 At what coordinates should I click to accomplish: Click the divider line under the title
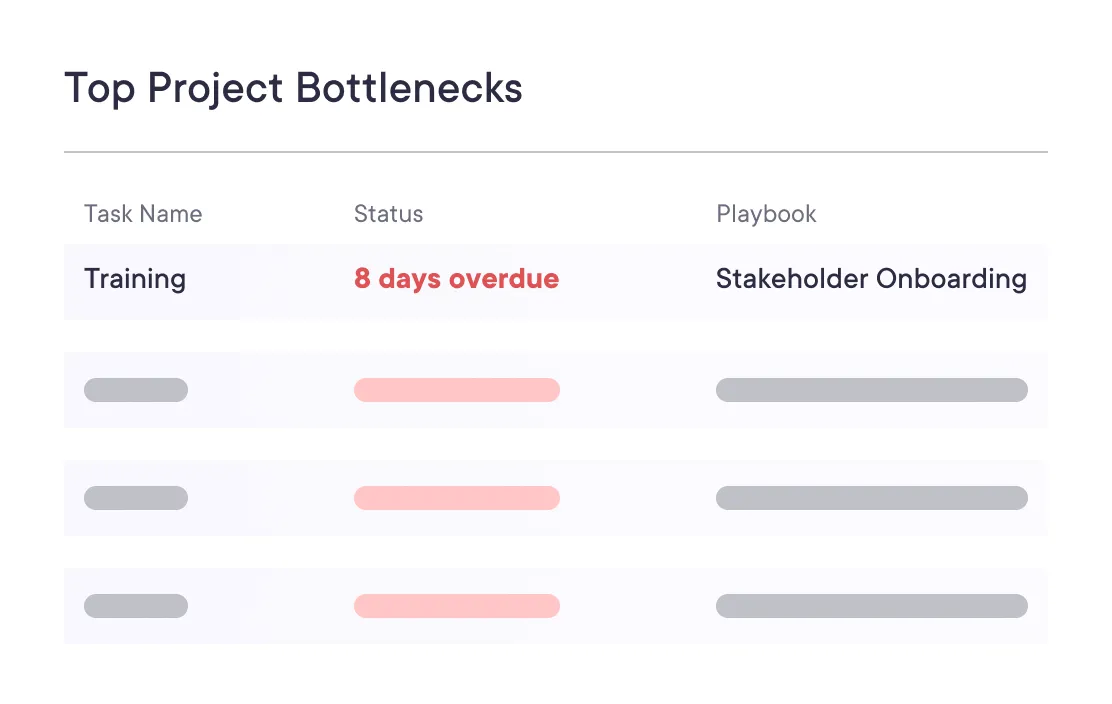point(556,152)
